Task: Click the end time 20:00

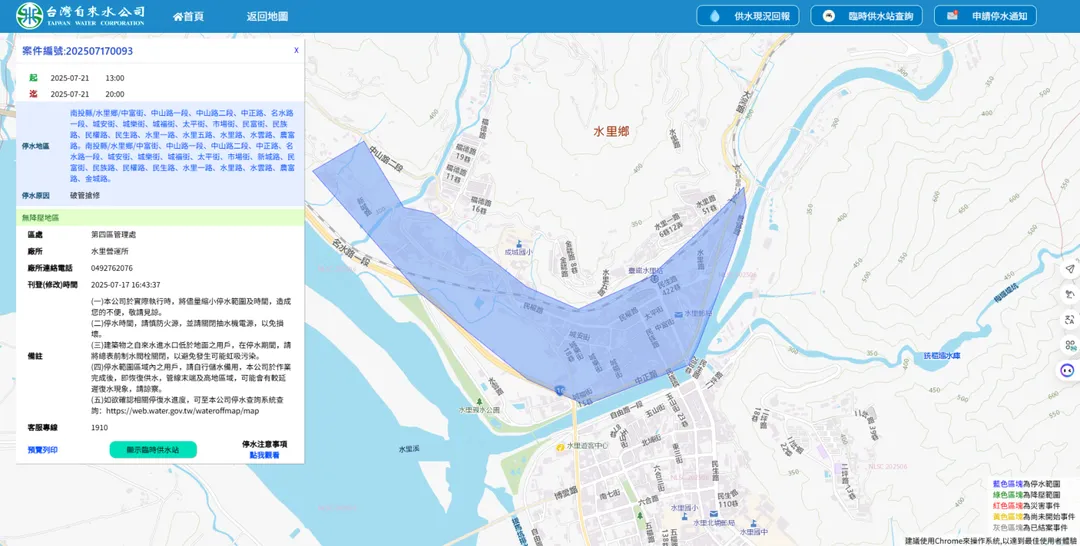Action: pos(114,94)
